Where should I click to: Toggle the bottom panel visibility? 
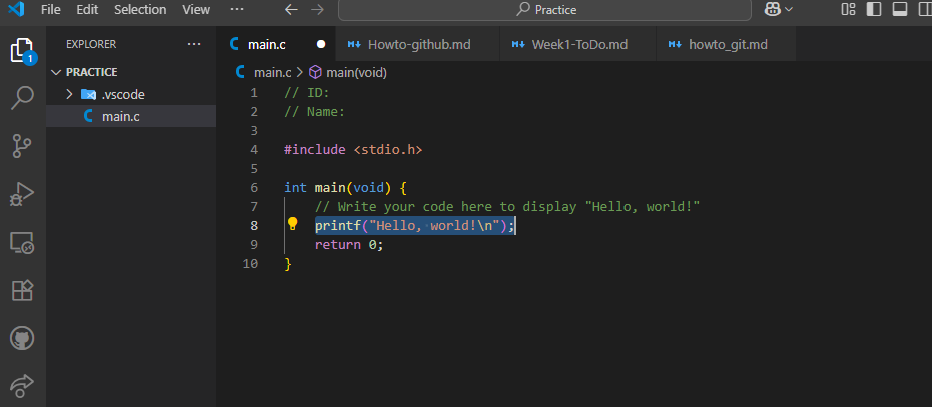899,10
